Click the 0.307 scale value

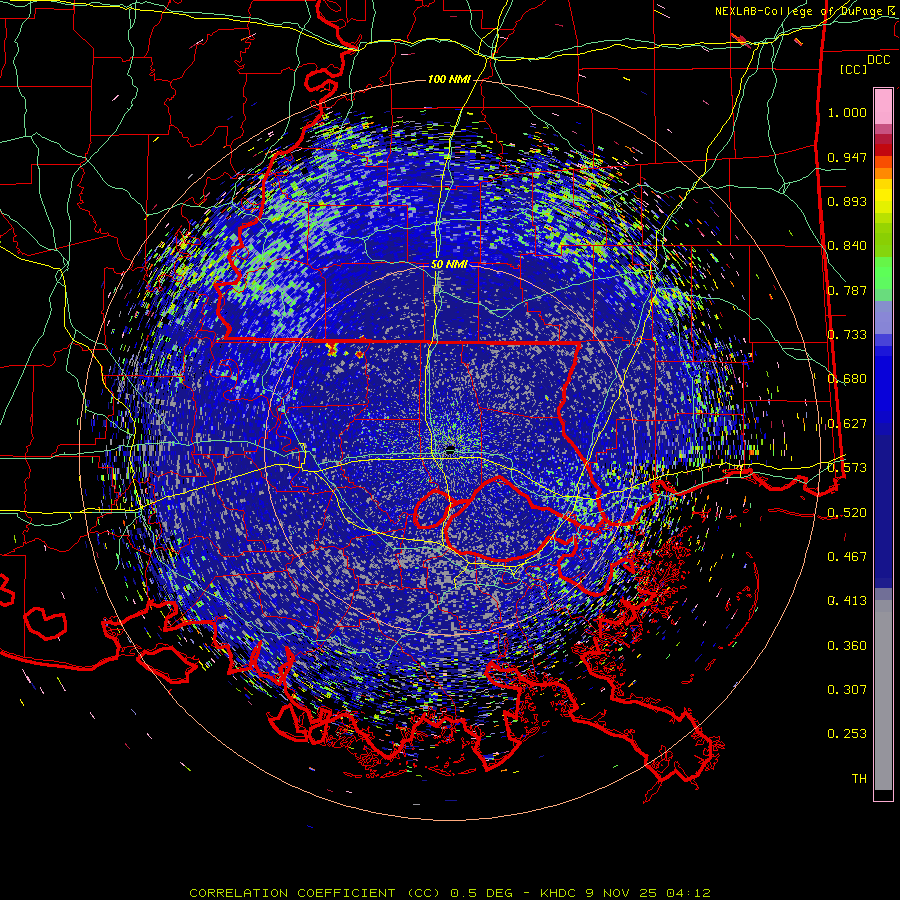coord(847,690)
